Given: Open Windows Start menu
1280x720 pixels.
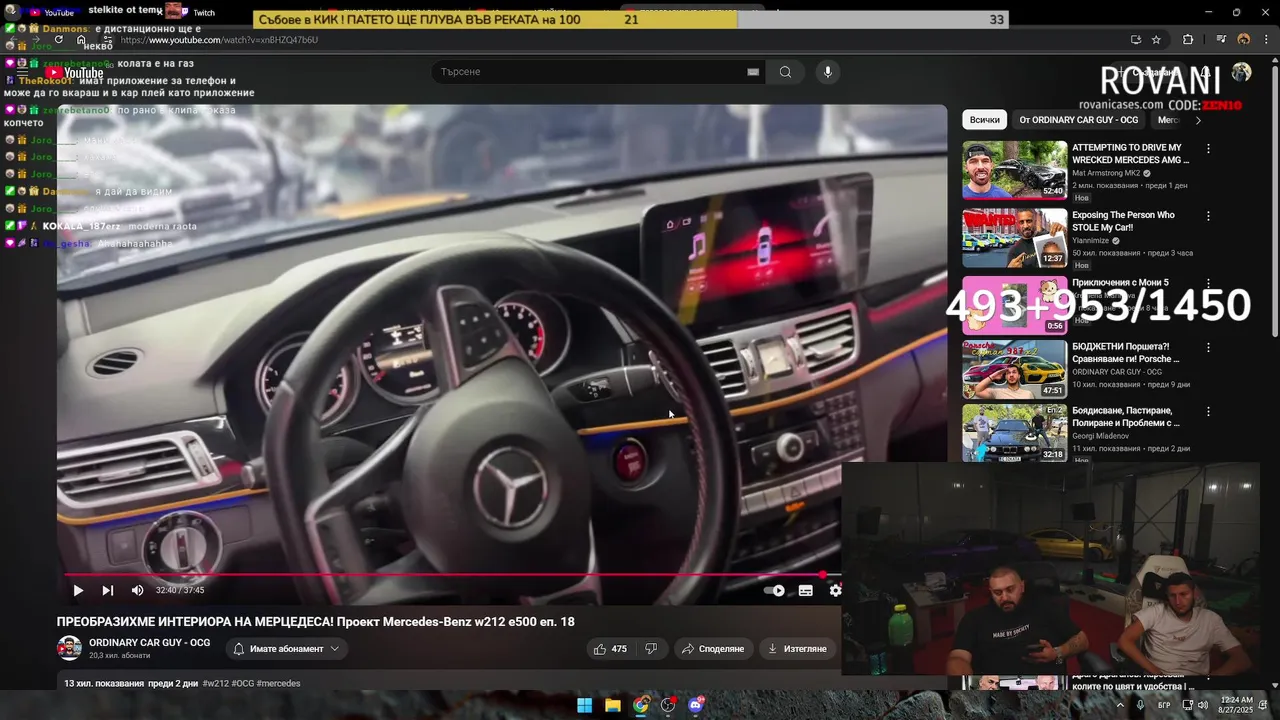Looking at the screenshot, I should [584, 705].
